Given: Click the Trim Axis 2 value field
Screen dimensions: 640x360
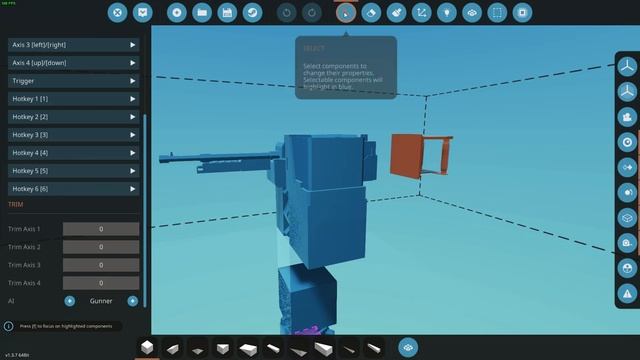Looking at the screenshot, I should pos(101,247).
